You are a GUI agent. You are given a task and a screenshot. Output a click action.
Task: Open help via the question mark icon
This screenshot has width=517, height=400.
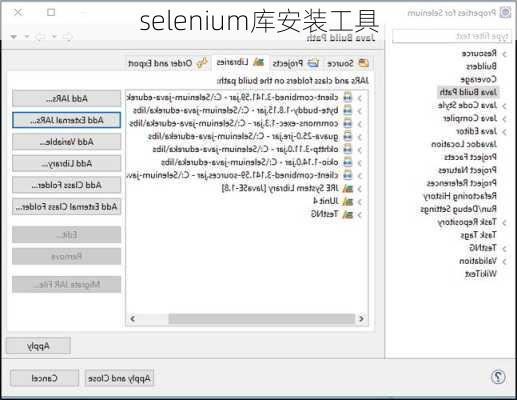click(498, 377)
